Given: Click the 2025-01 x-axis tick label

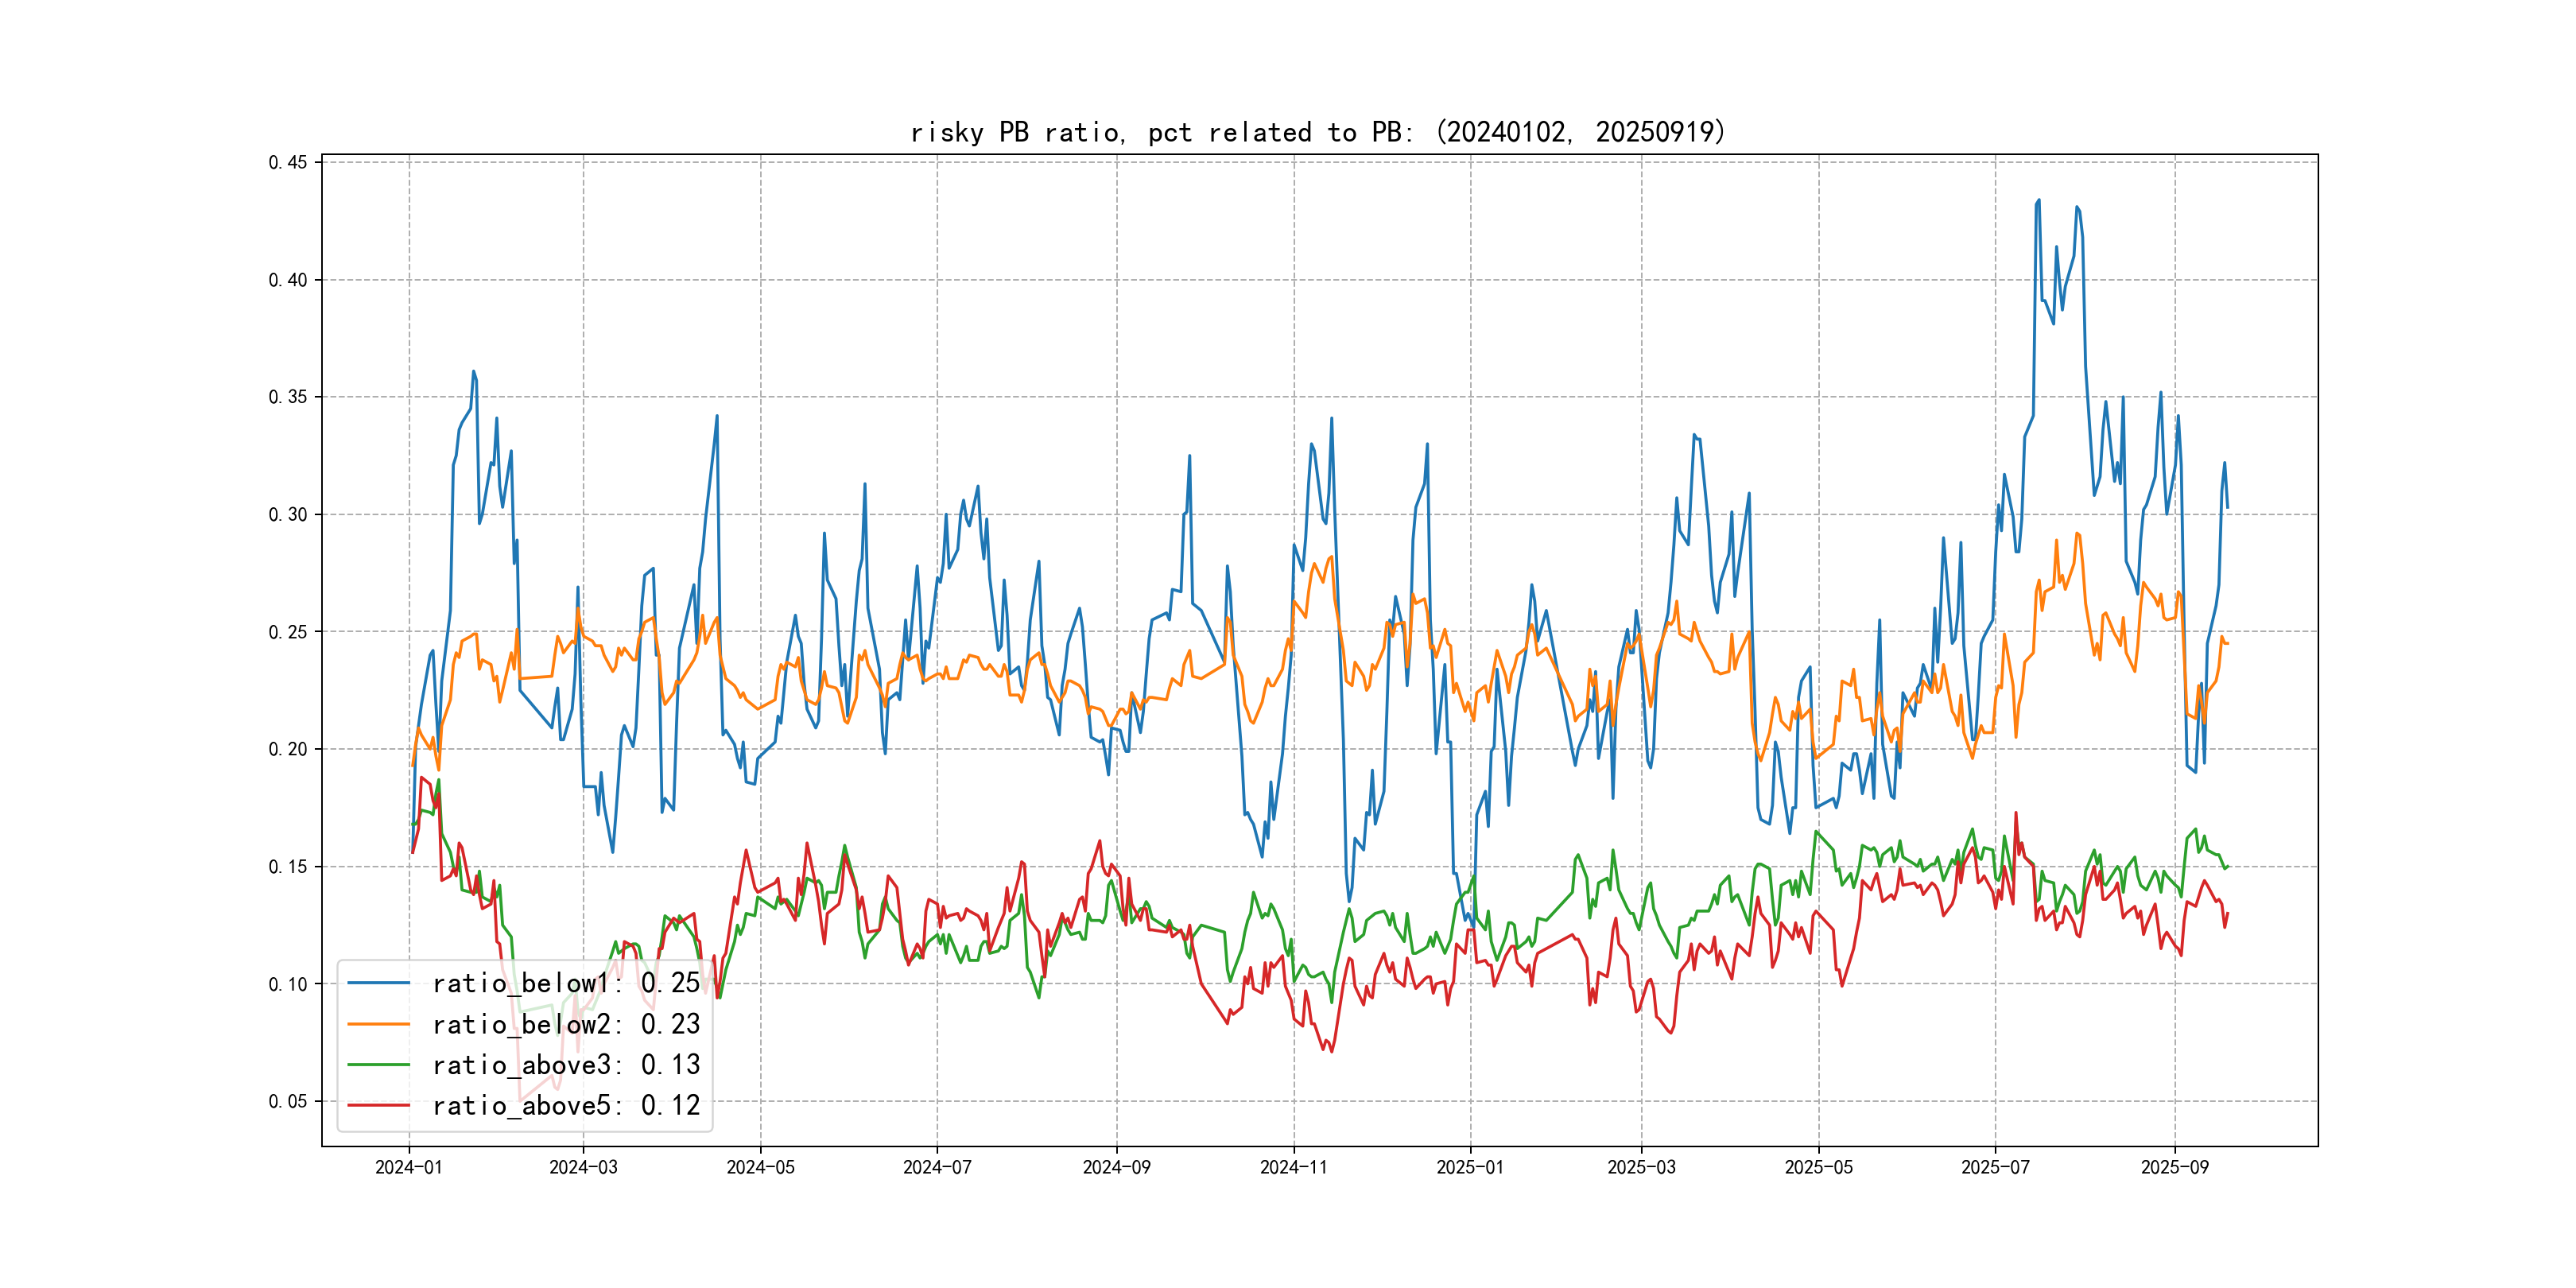Looking at the screenshot, I should [1470, 1167].
